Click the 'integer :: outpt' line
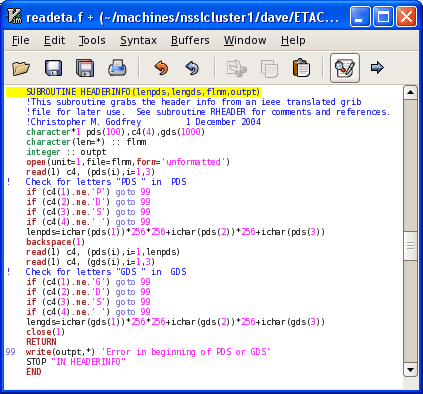423x394 pixels. coord(66,152)
